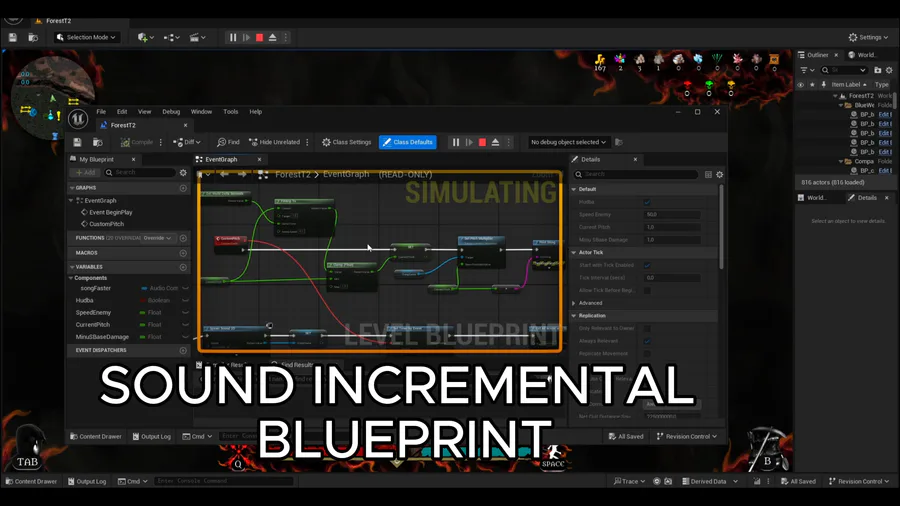Click Hide Unrelated button
The width and height of the screenshot is (900, 506).
point(274,142)
